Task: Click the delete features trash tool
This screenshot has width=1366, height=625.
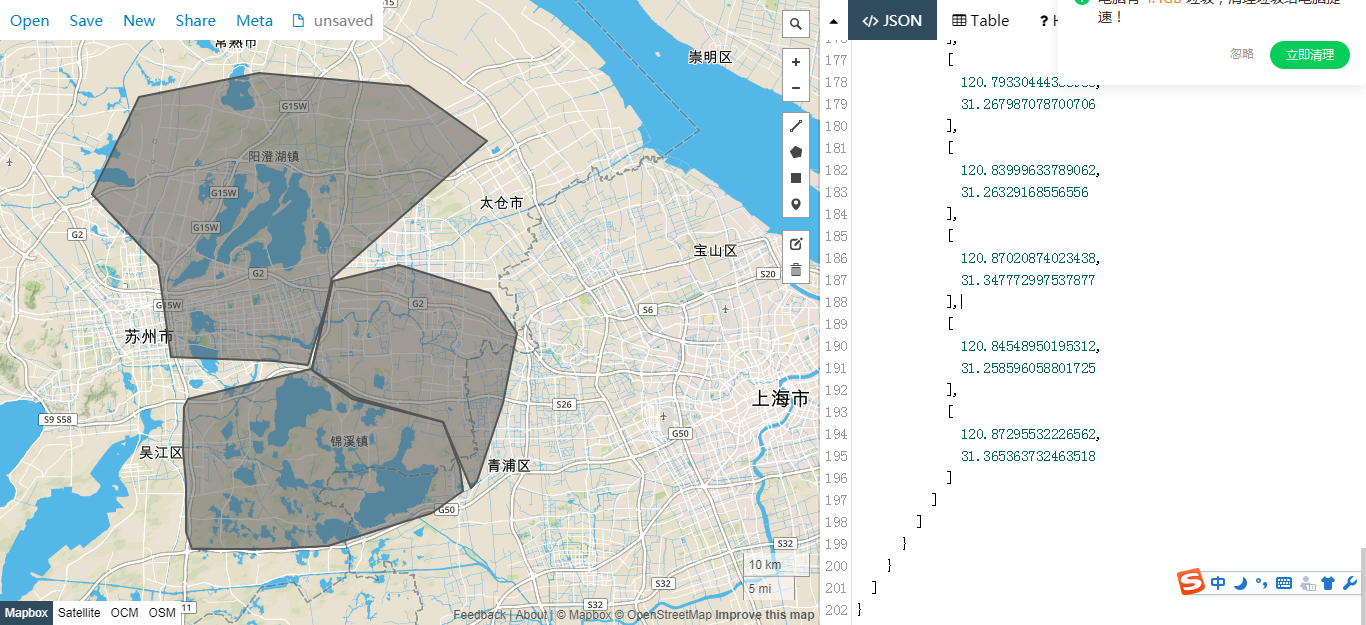Action: coord(795,269)
